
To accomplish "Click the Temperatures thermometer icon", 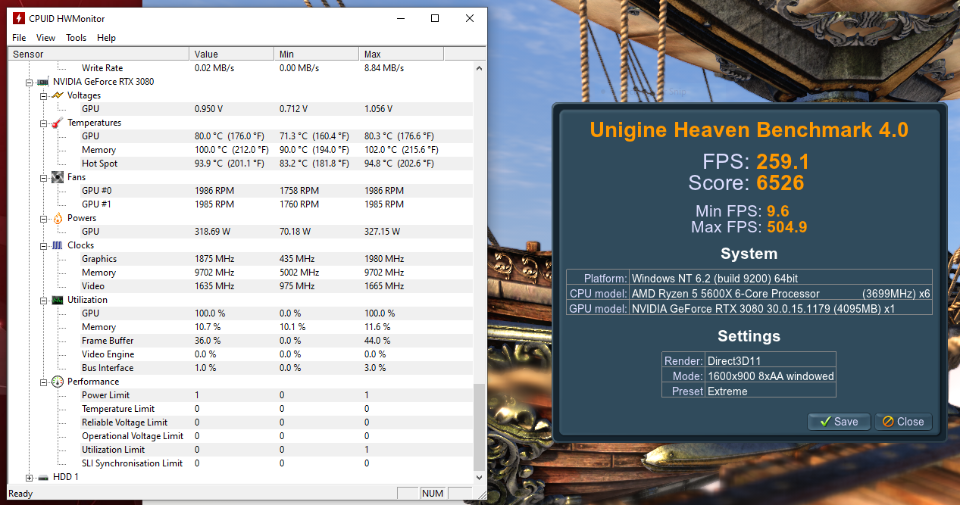I will pyautogui.click(x=58, y=123).
